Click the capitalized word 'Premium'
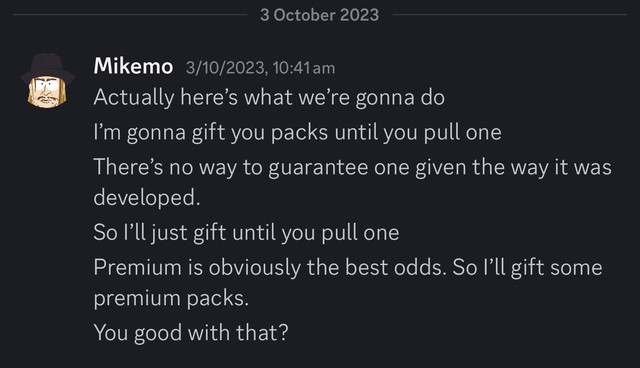The image size is (640, 368). (138, 268)
